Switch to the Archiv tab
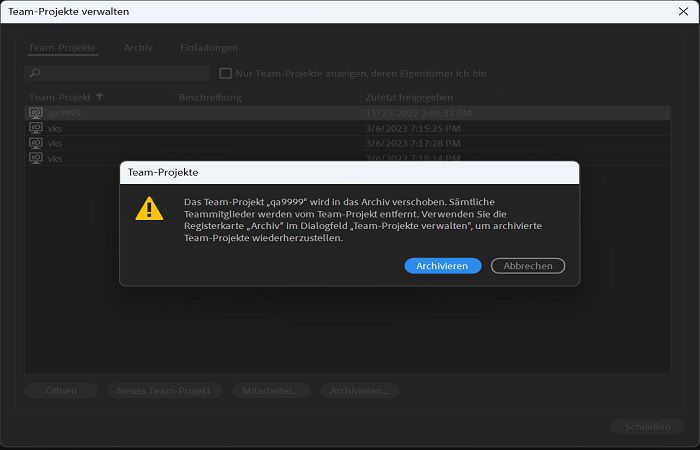700x450 pixels. 138,48
